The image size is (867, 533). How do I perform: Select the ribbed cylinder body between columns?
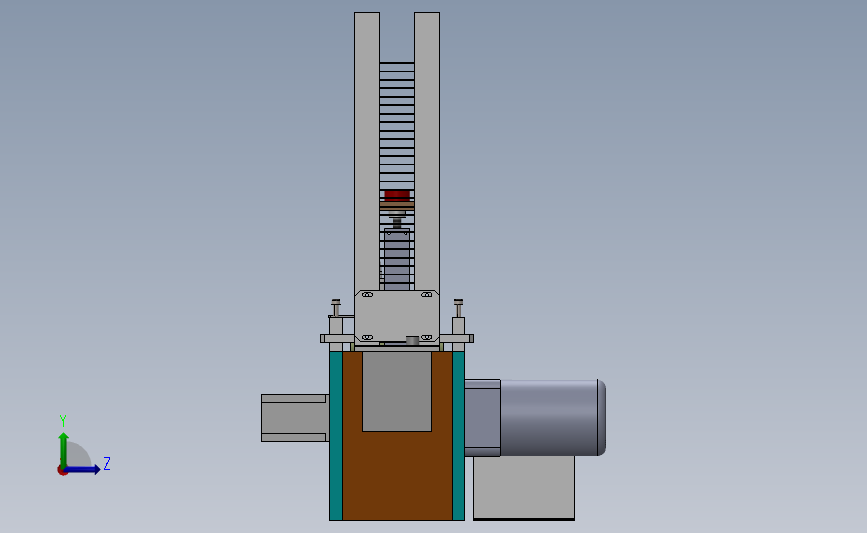click(x=397, y=259)
